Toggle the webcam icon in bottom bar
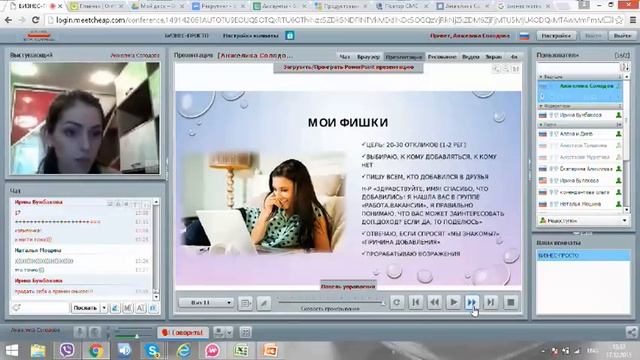This screenshot has width=640, height=360. click(x=95, y=333)
